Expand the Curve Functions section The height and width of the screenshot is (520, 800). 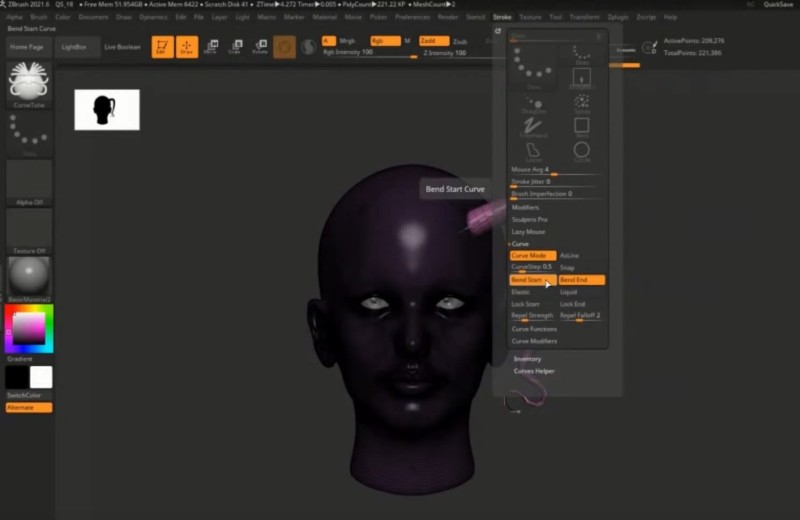pyautogui.click(x=535, y=329)
